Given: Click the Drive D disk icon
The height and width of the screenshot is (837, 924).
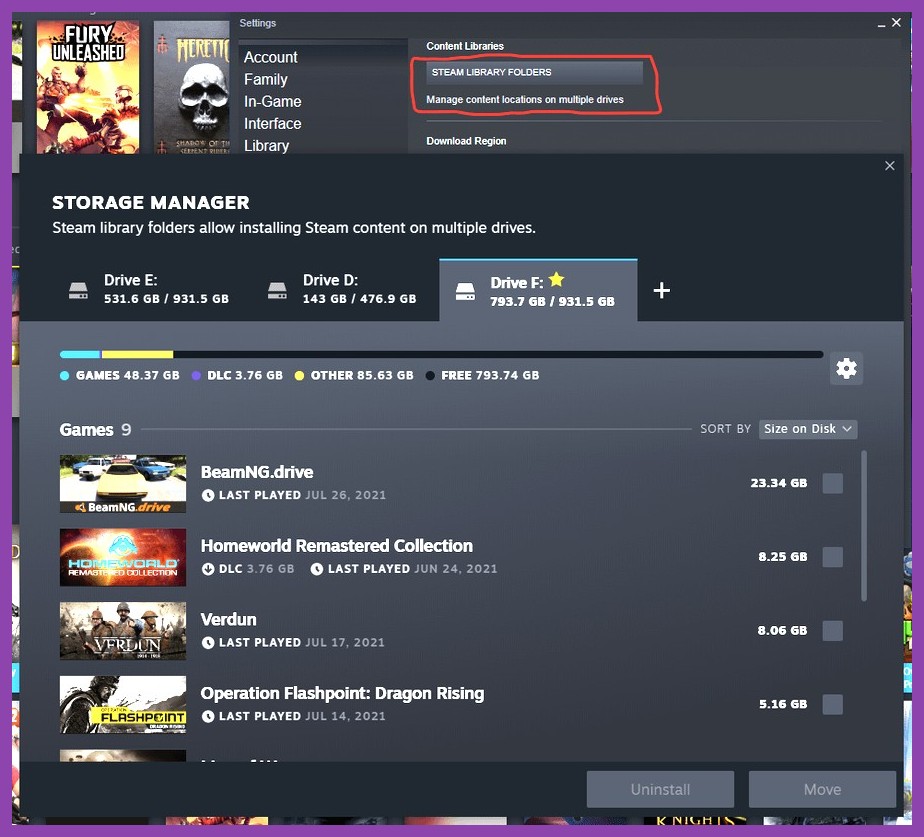Looking at the screenshot, I should 277,290.
